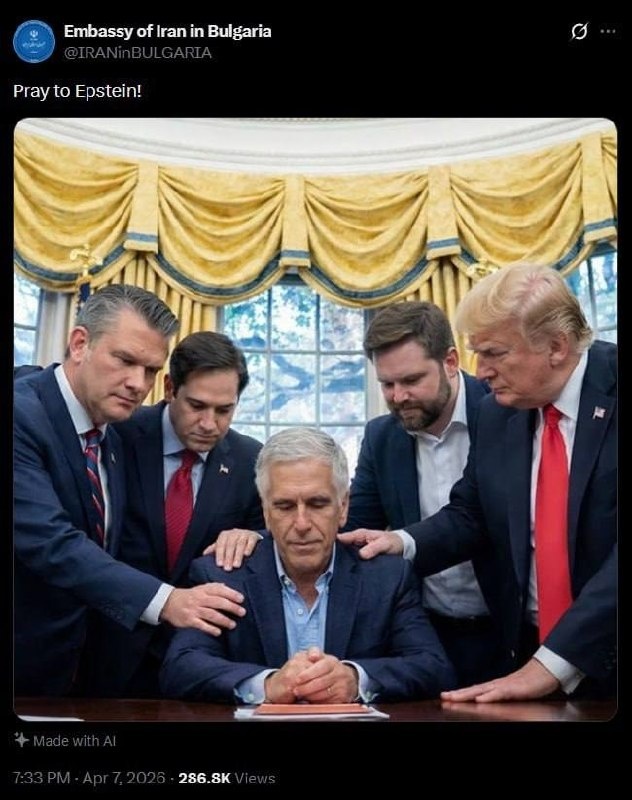Click the orange folder on the desk
Screen dimensions: 632x800
coord(312,709)
